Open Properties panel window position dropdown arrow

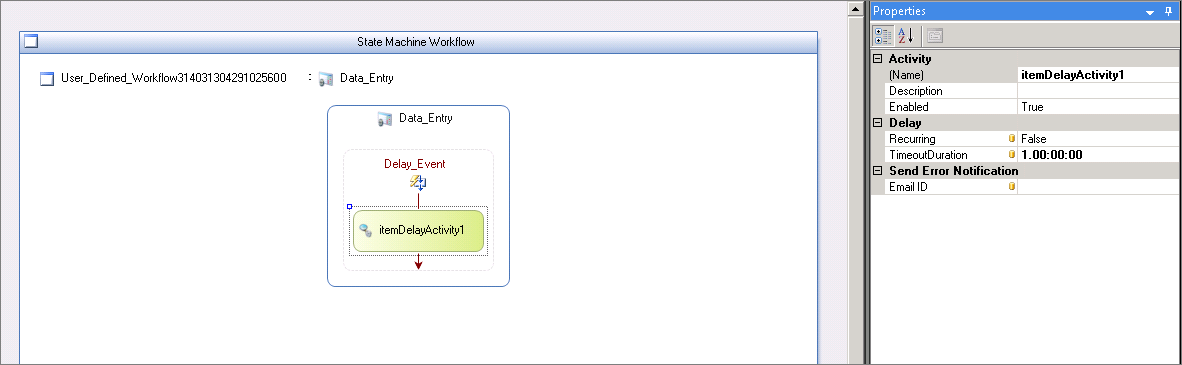coord(1150,12)
